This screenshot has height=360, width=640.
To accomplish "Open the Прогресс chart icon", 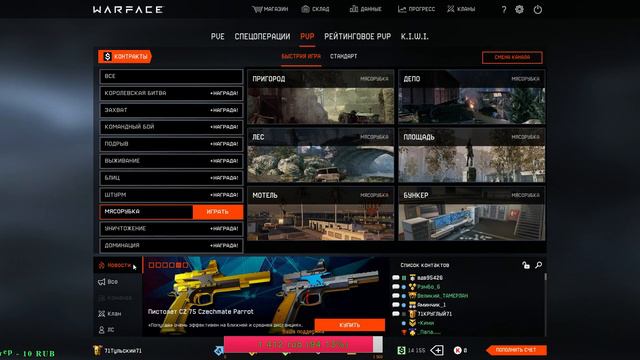I will click(x=402, y=9).
